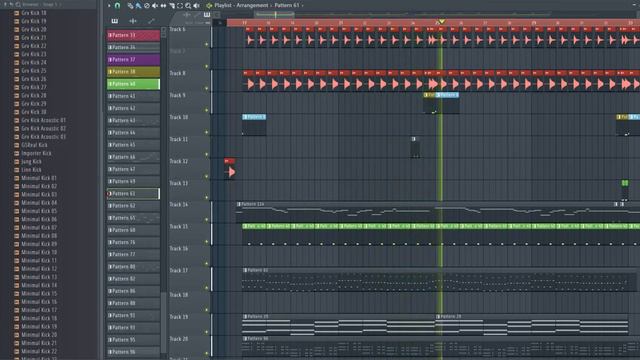Image resolution: width=640 pixels, height=360 pixels.
Task: Select Minimal Kick 10 in Browser
Action: (39, 252)
